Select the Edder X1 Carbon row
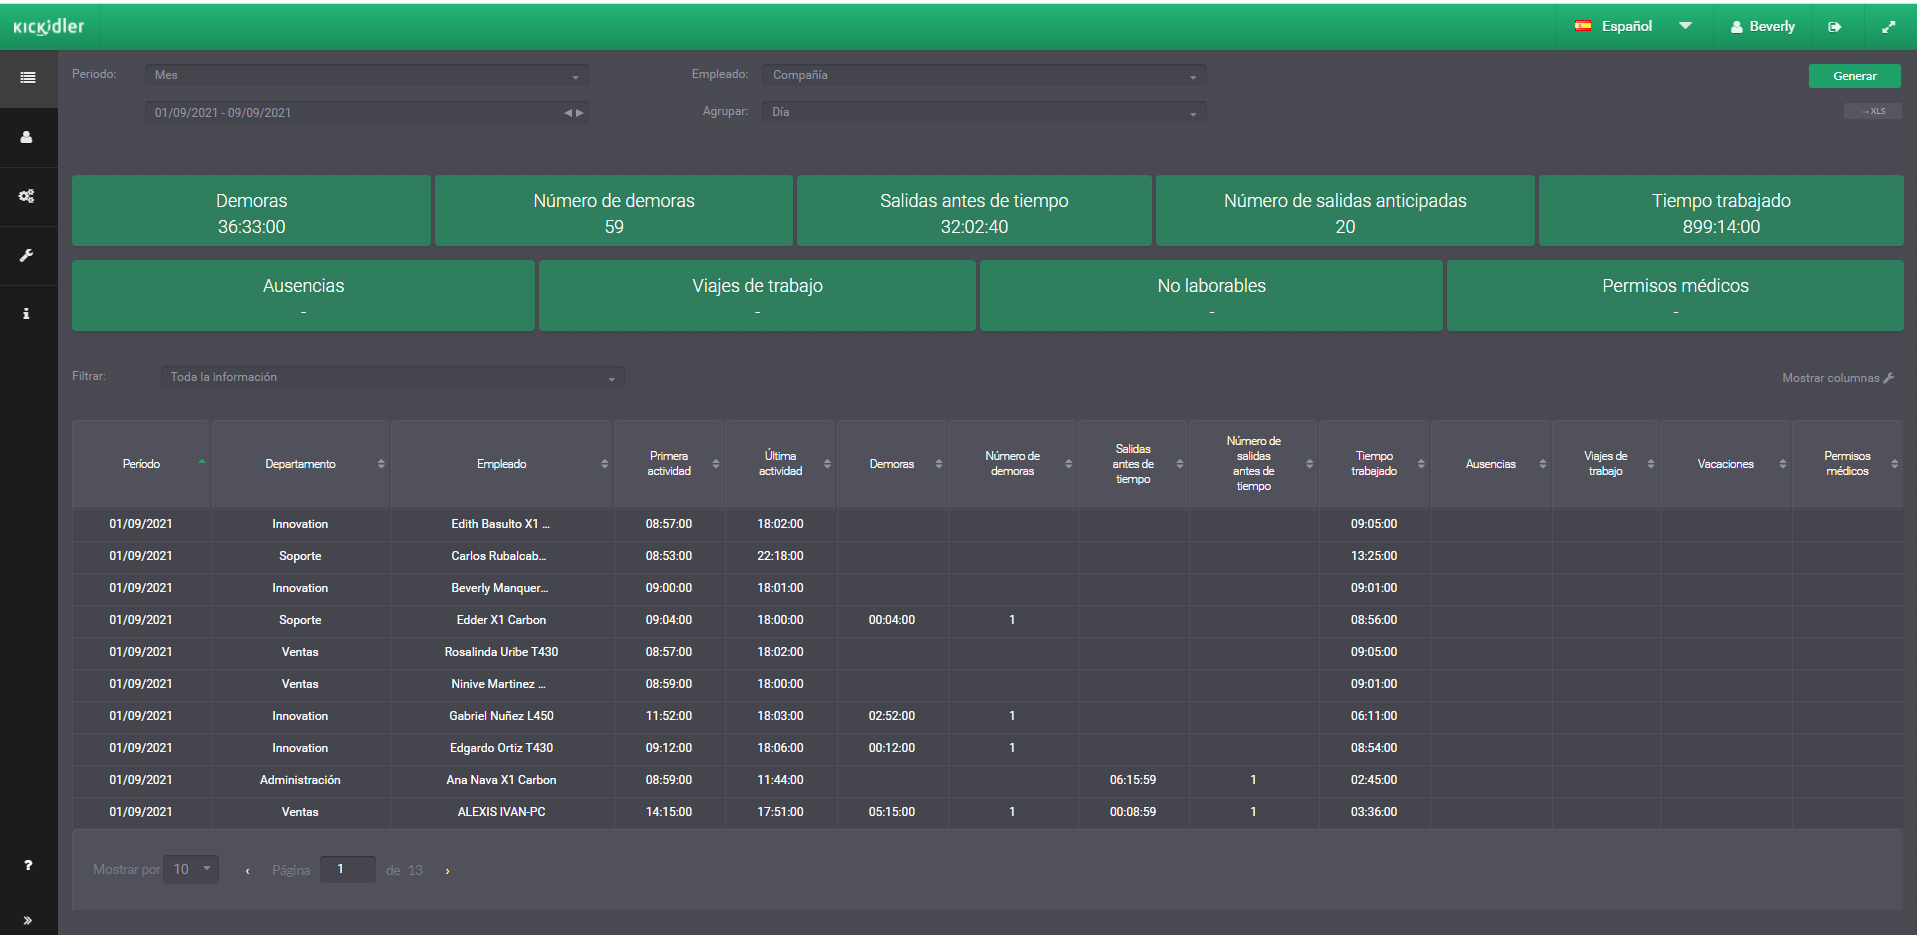The image size is (1917, 935). tap(987, 620)
